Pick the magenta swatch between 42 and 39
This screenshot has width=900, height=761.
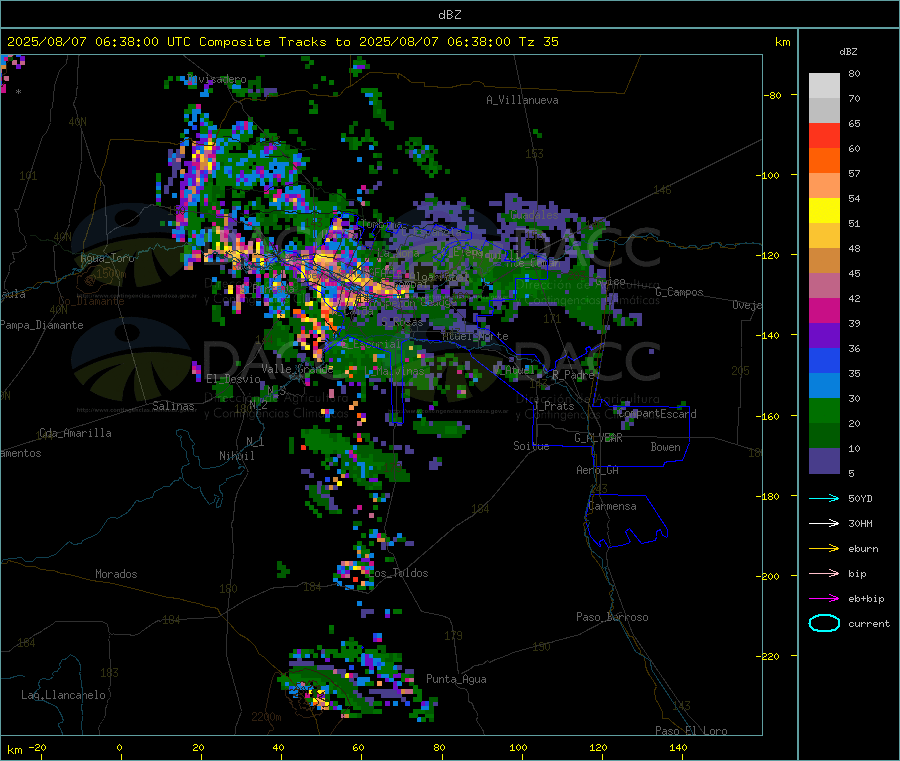point(824,310)
